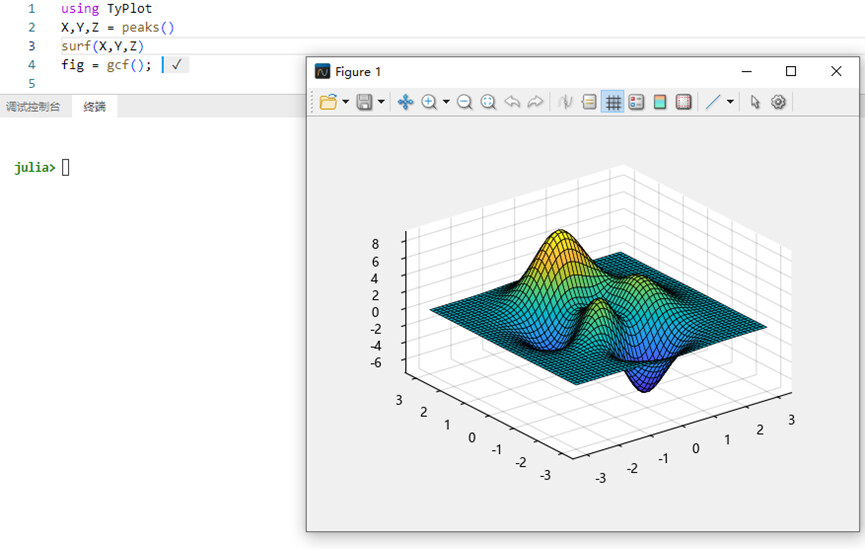Click the red dotted-border axes box icon
The image size is (865, 549).
click(x=684, y=102)
